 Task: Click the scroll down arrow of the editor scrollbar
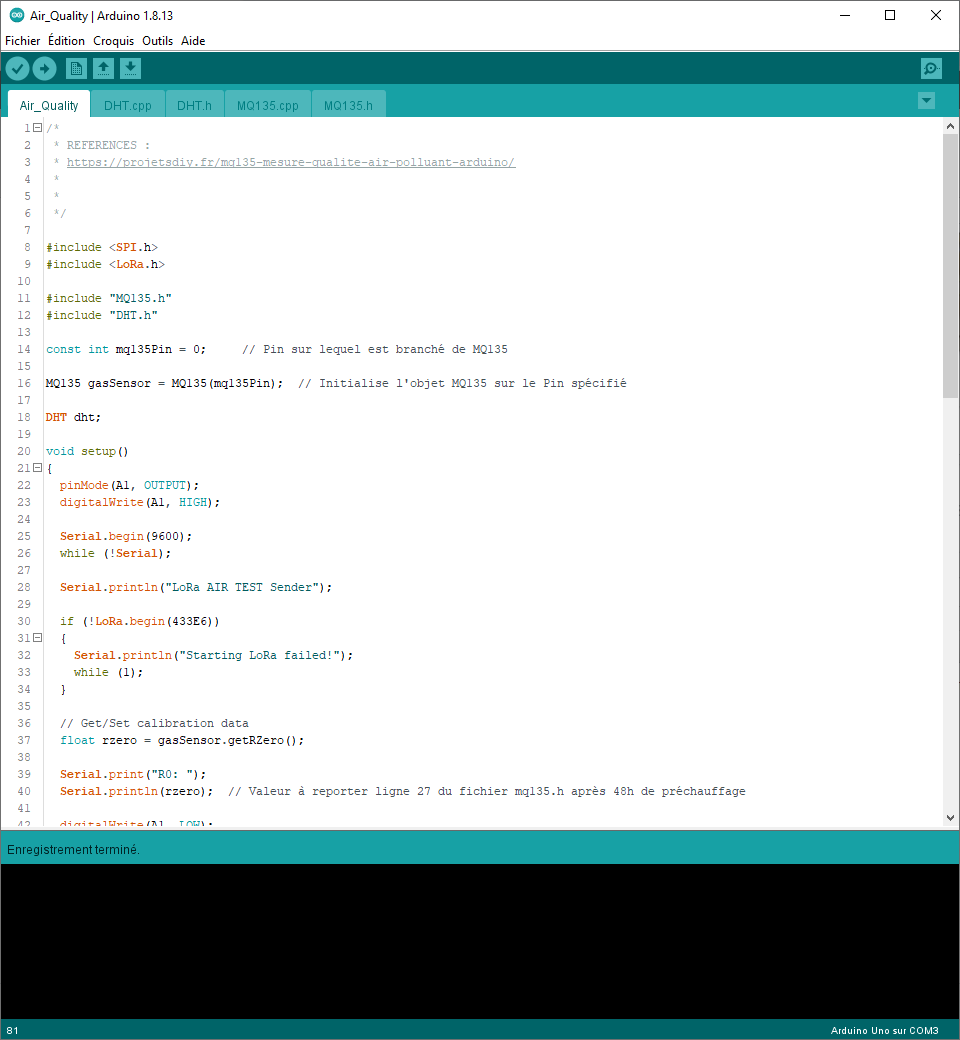(950, 817)
